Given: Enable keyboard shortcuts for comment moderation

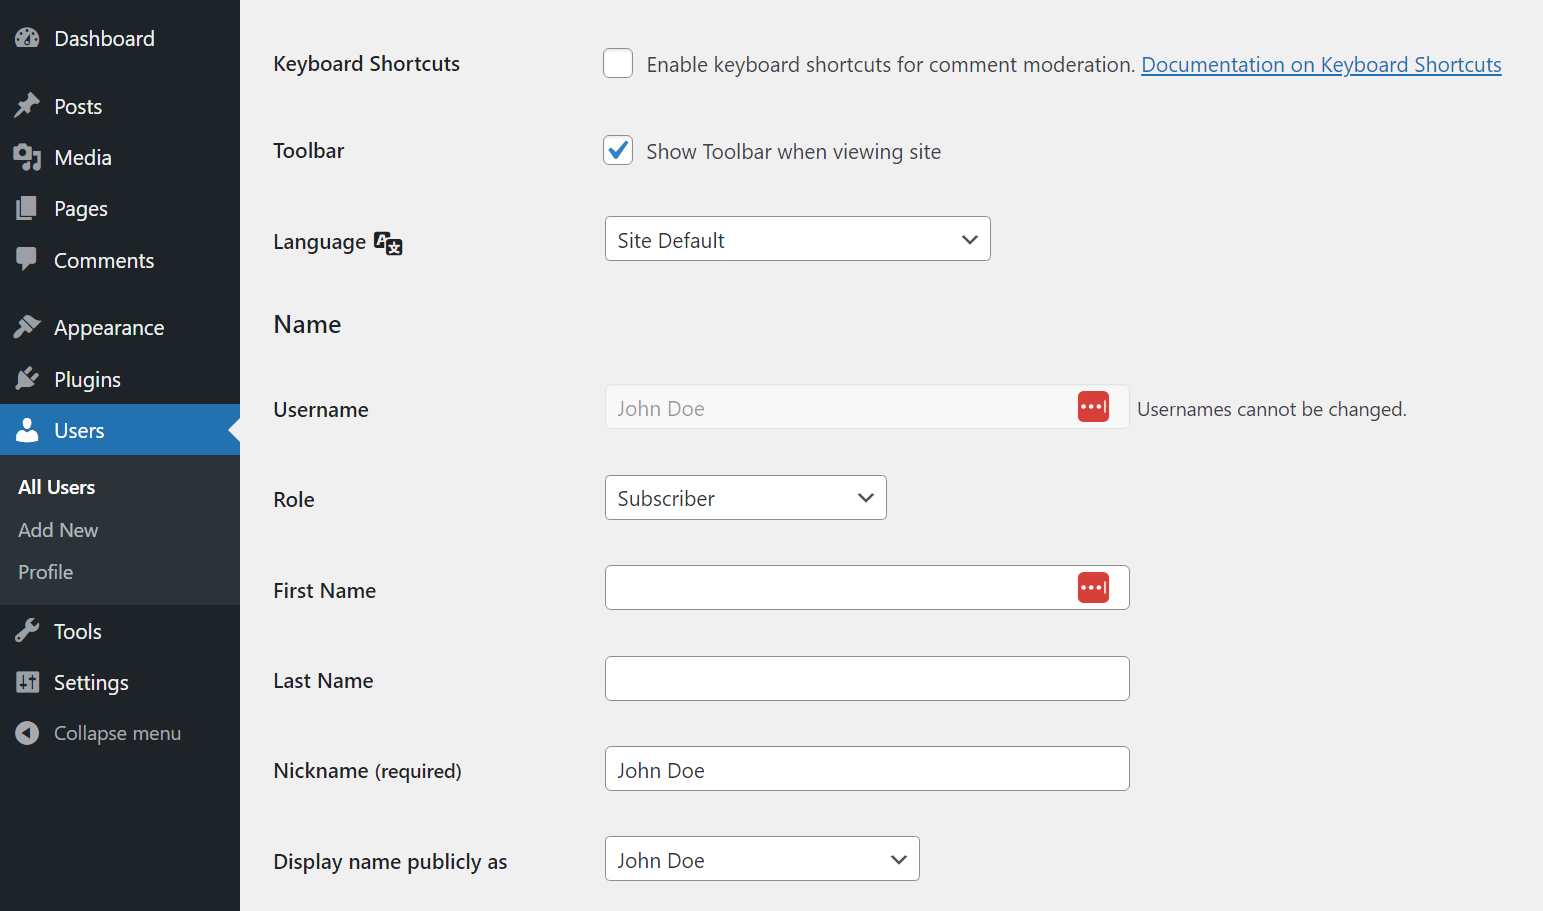Looking at the screenshot, I should tap(618, 62).
